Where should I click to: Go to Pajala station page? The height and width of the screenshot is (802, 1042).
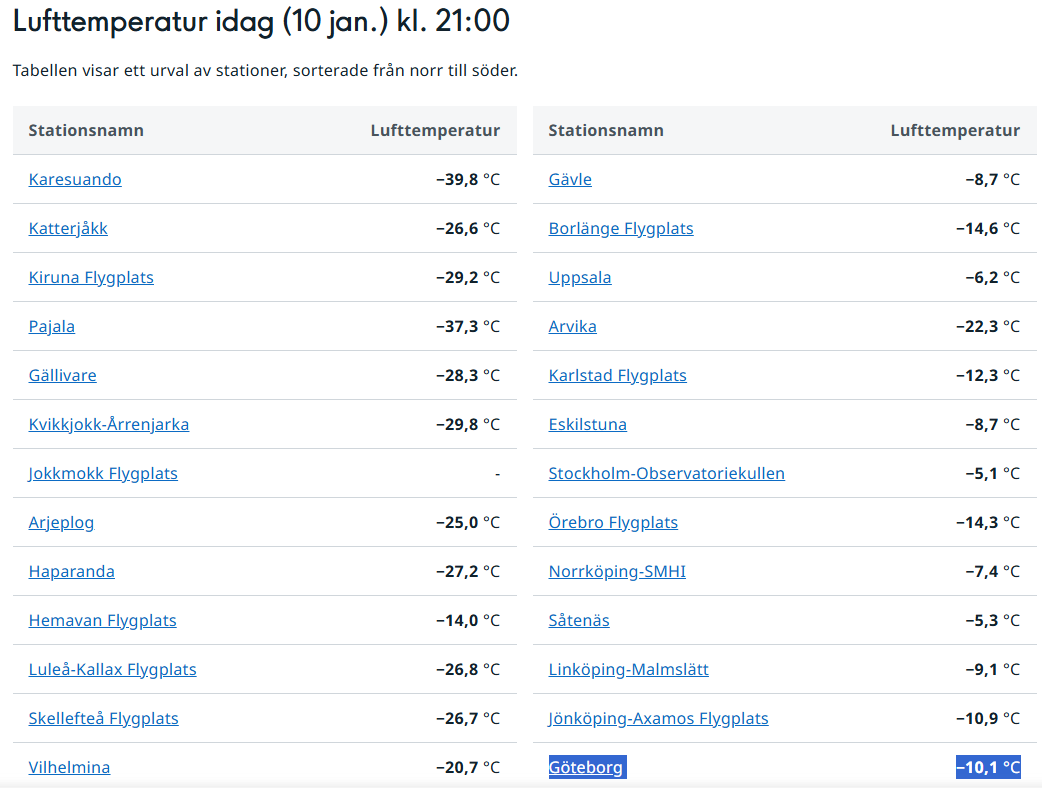(52, 327)
